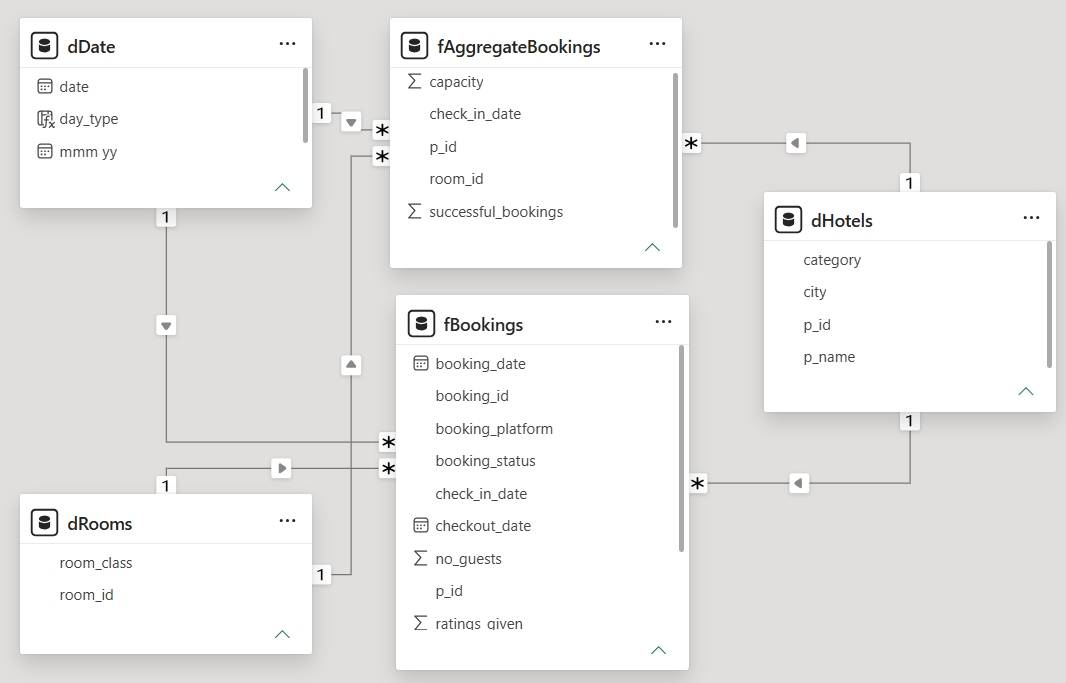Collapse the dDate table card
1066x683 pixels.
(x=282, y=188)
